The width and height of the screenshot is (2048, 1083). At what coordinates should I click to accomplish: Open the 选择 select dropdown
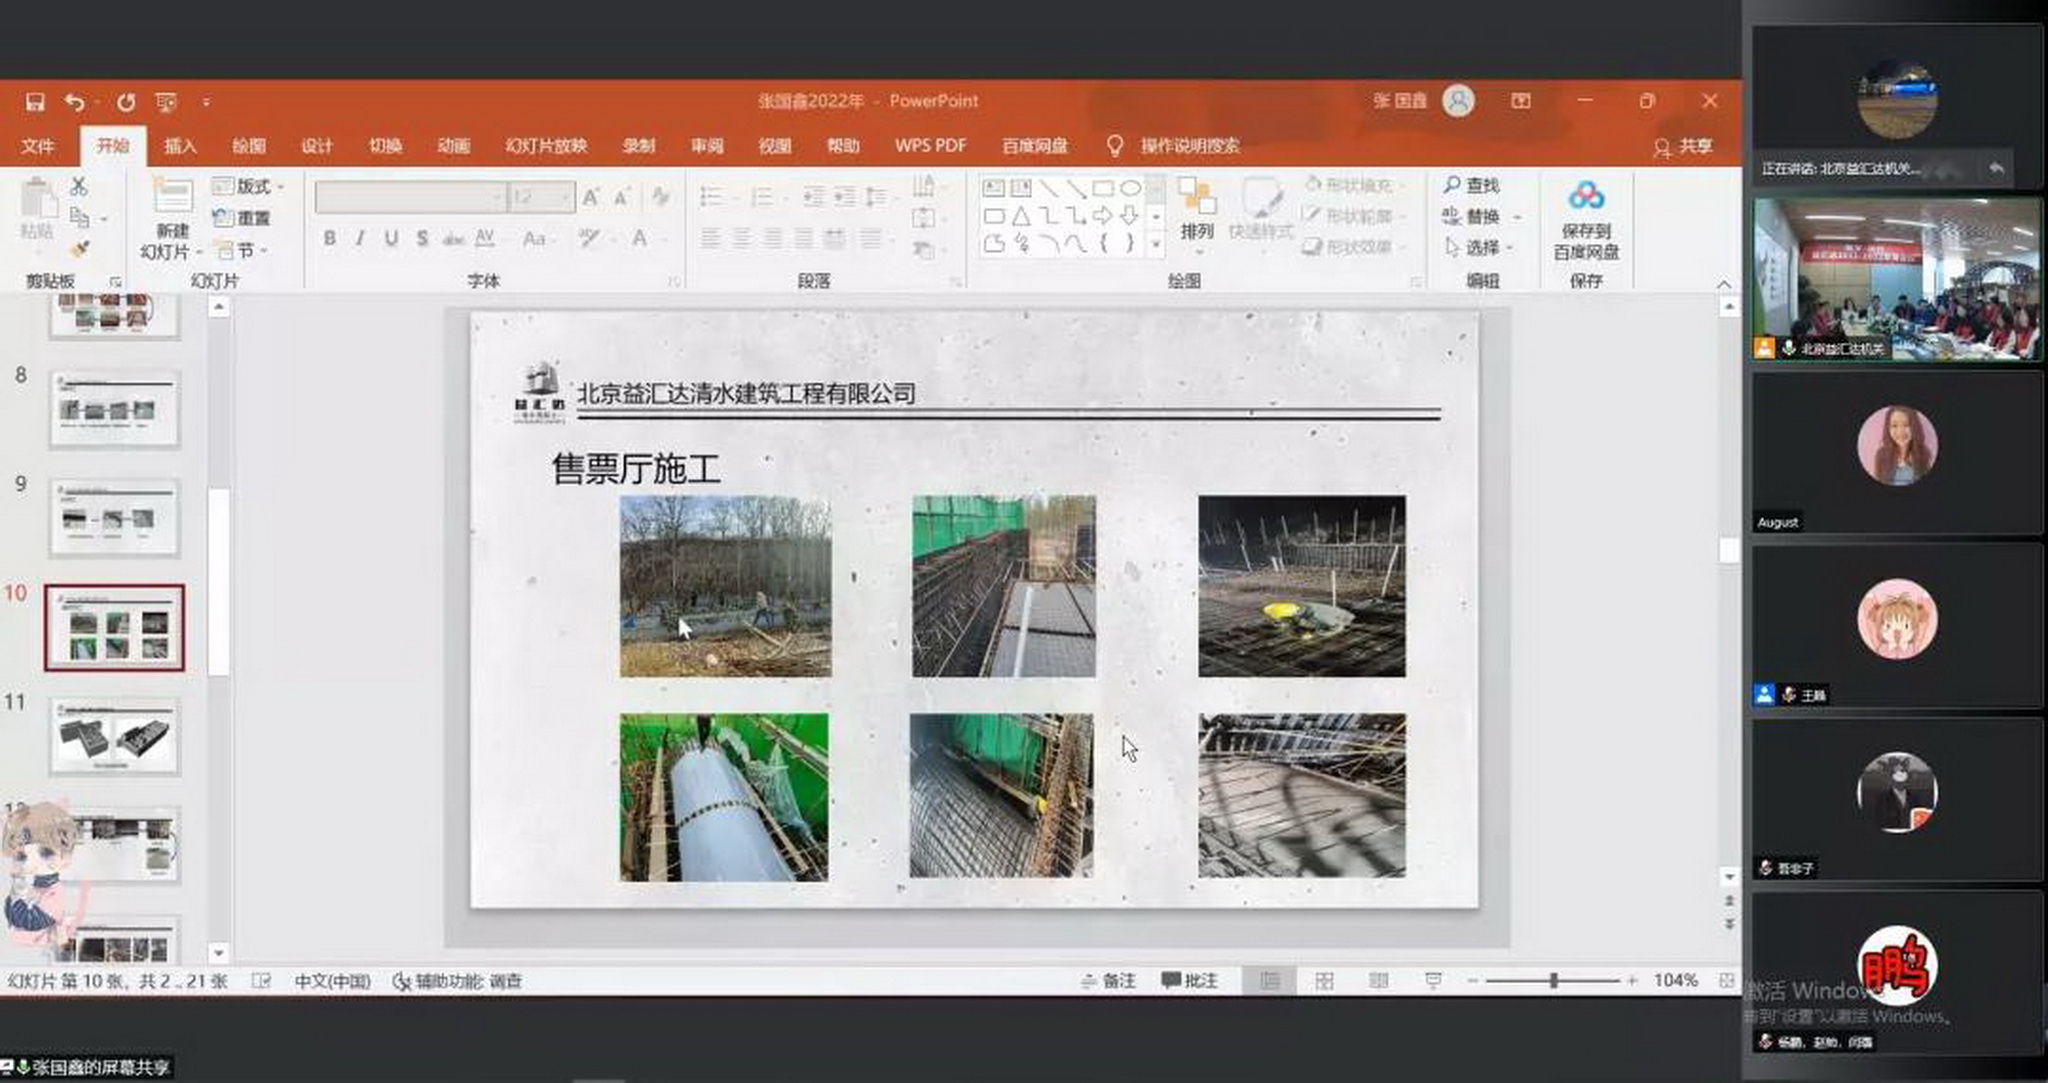(1480, 248)
